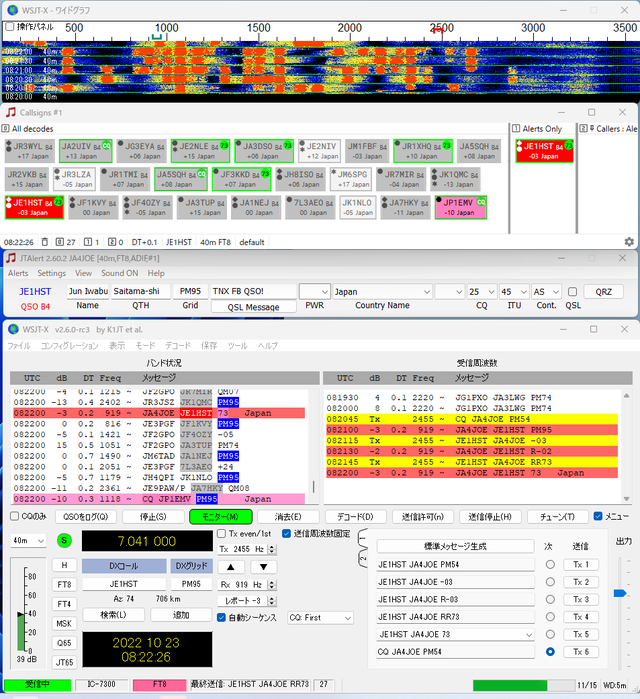Select the JR3LZA callsign tile
Viewport: 640px width, 699px height.
(x=74, y=179)
